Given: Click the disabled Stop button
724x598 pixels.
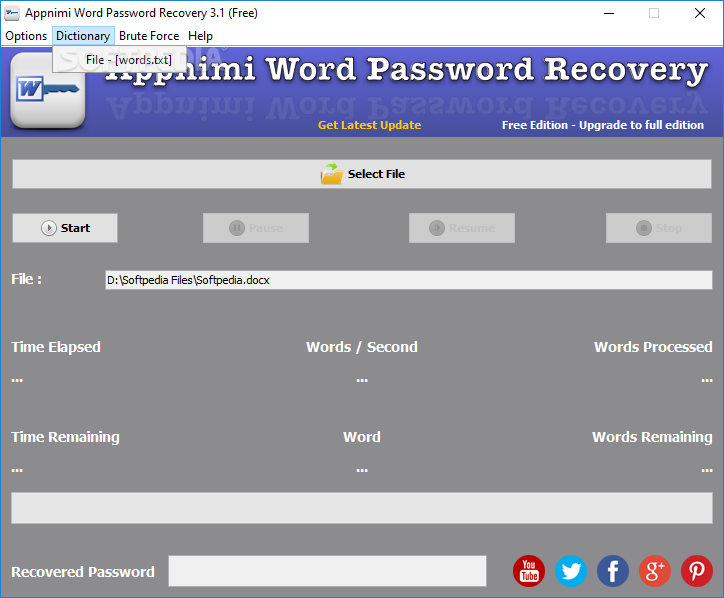Looking at the screenshot, I should coord(659,228).
